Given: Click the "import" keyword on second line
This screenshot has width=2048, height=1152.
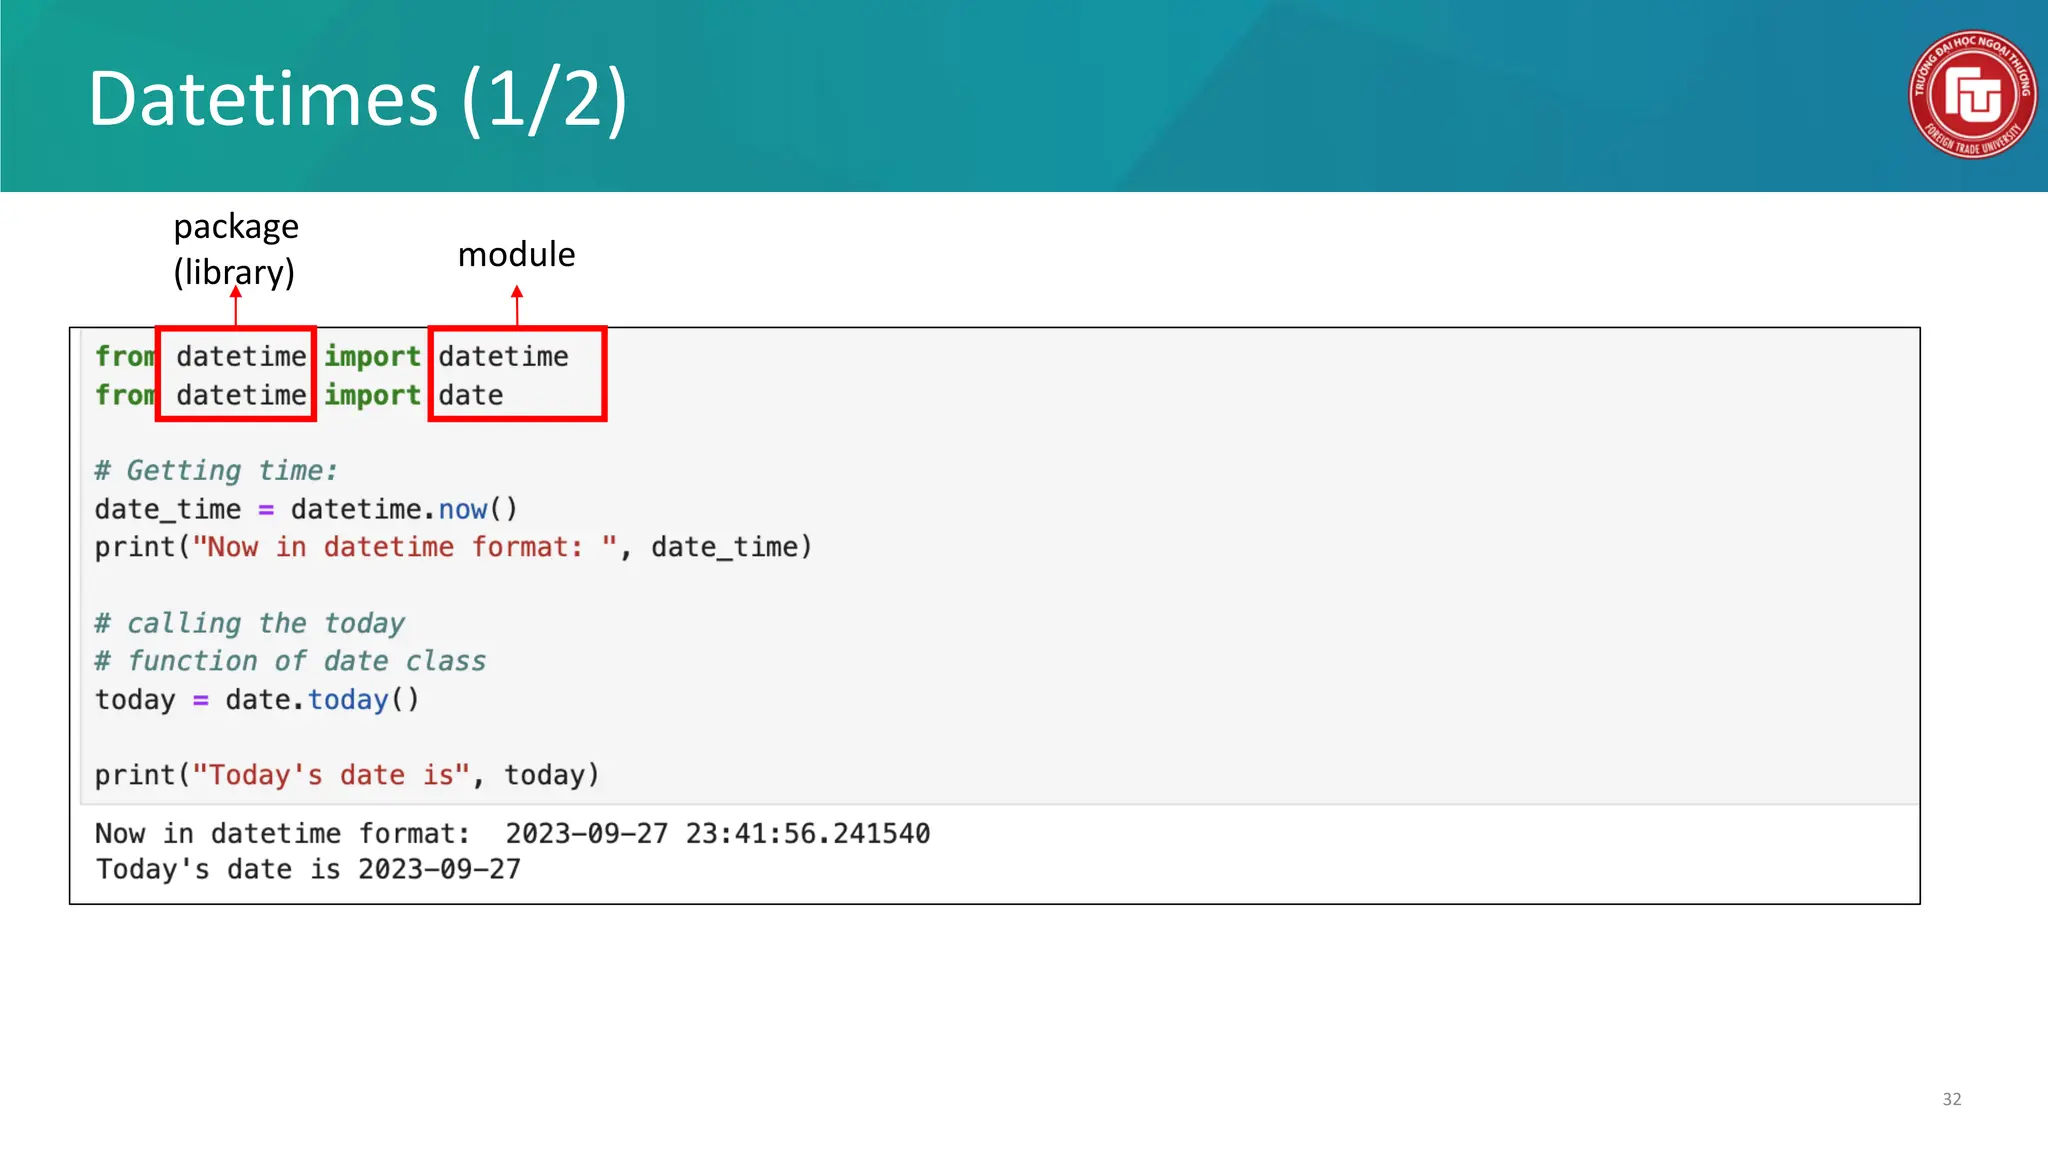Looking at the screenshot, I should pos(372,396).
